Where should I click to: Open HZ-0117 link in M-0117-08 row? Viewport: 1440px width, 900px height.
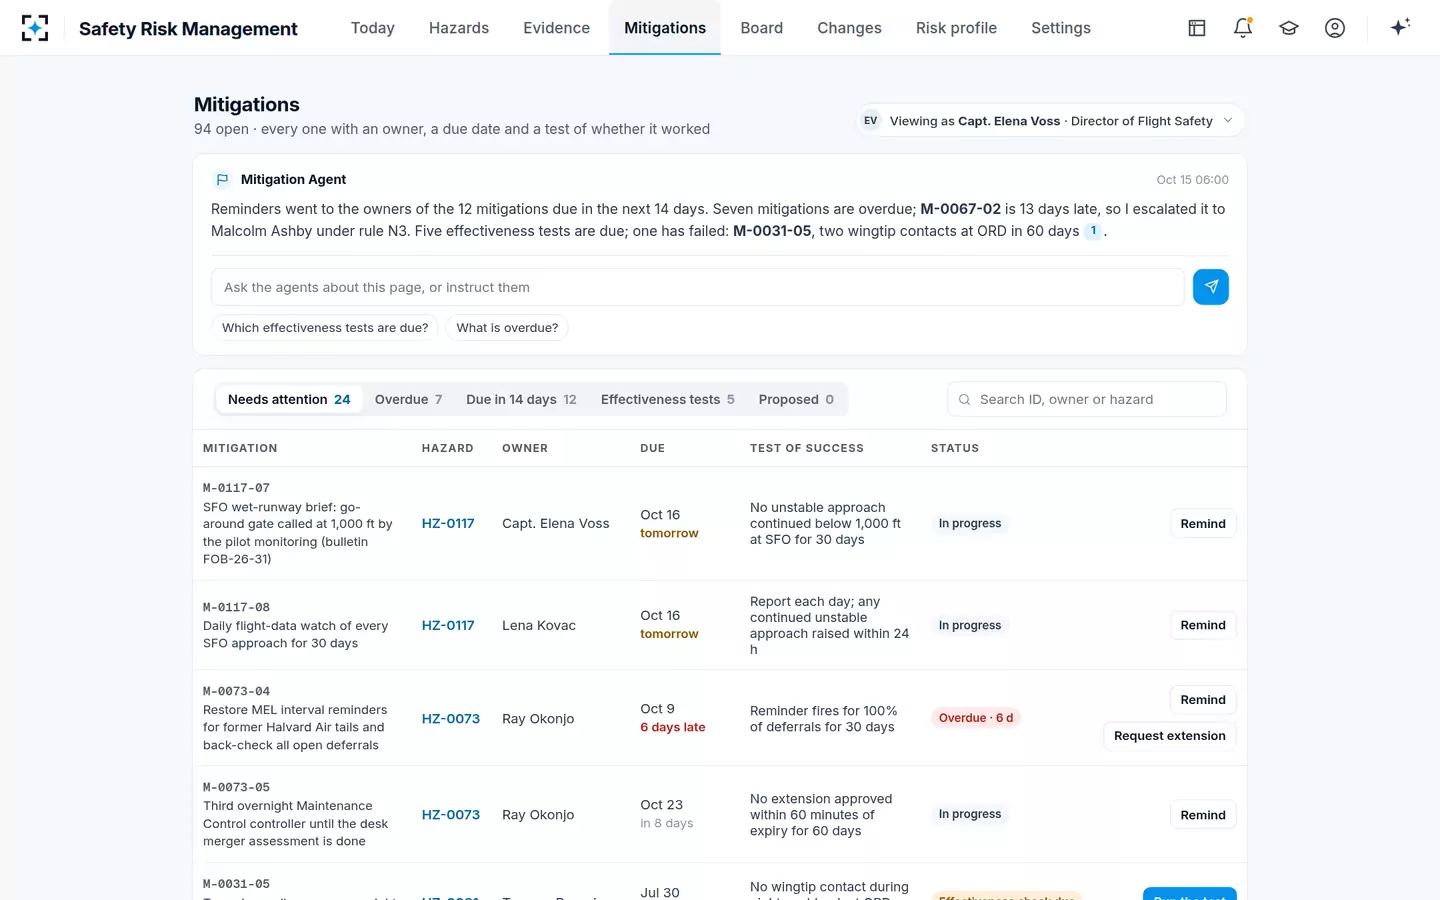coord(448,625)
